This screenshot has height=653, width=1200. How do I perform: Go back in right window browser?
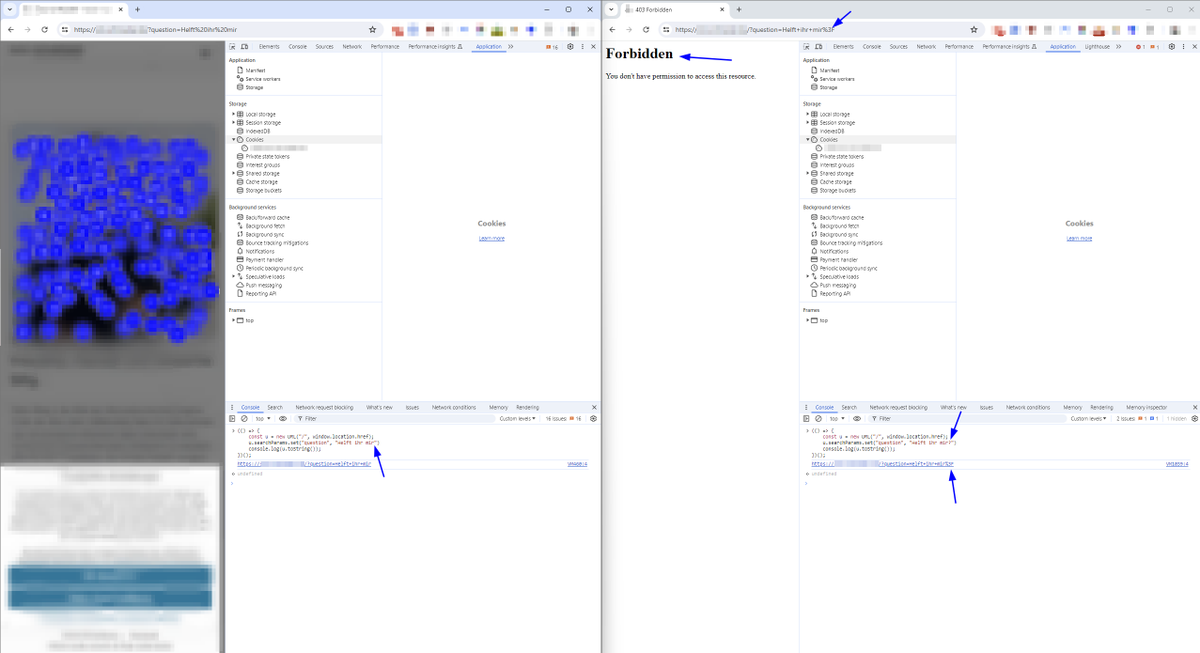(x=611, y=29)
